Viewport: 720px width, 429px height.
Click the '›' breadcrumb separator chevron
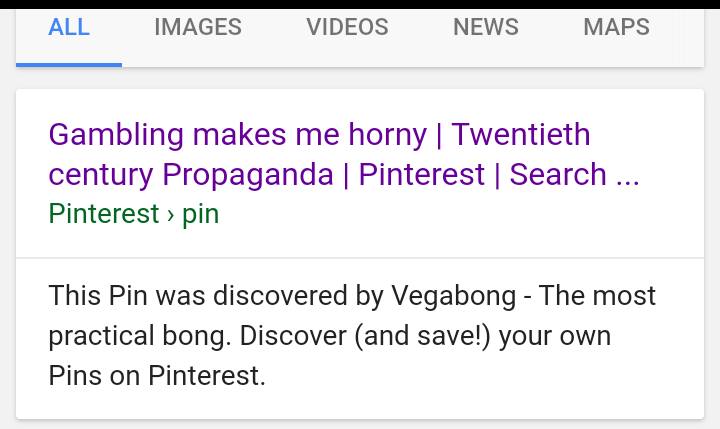pyautogui.click(x=171, y=215)
